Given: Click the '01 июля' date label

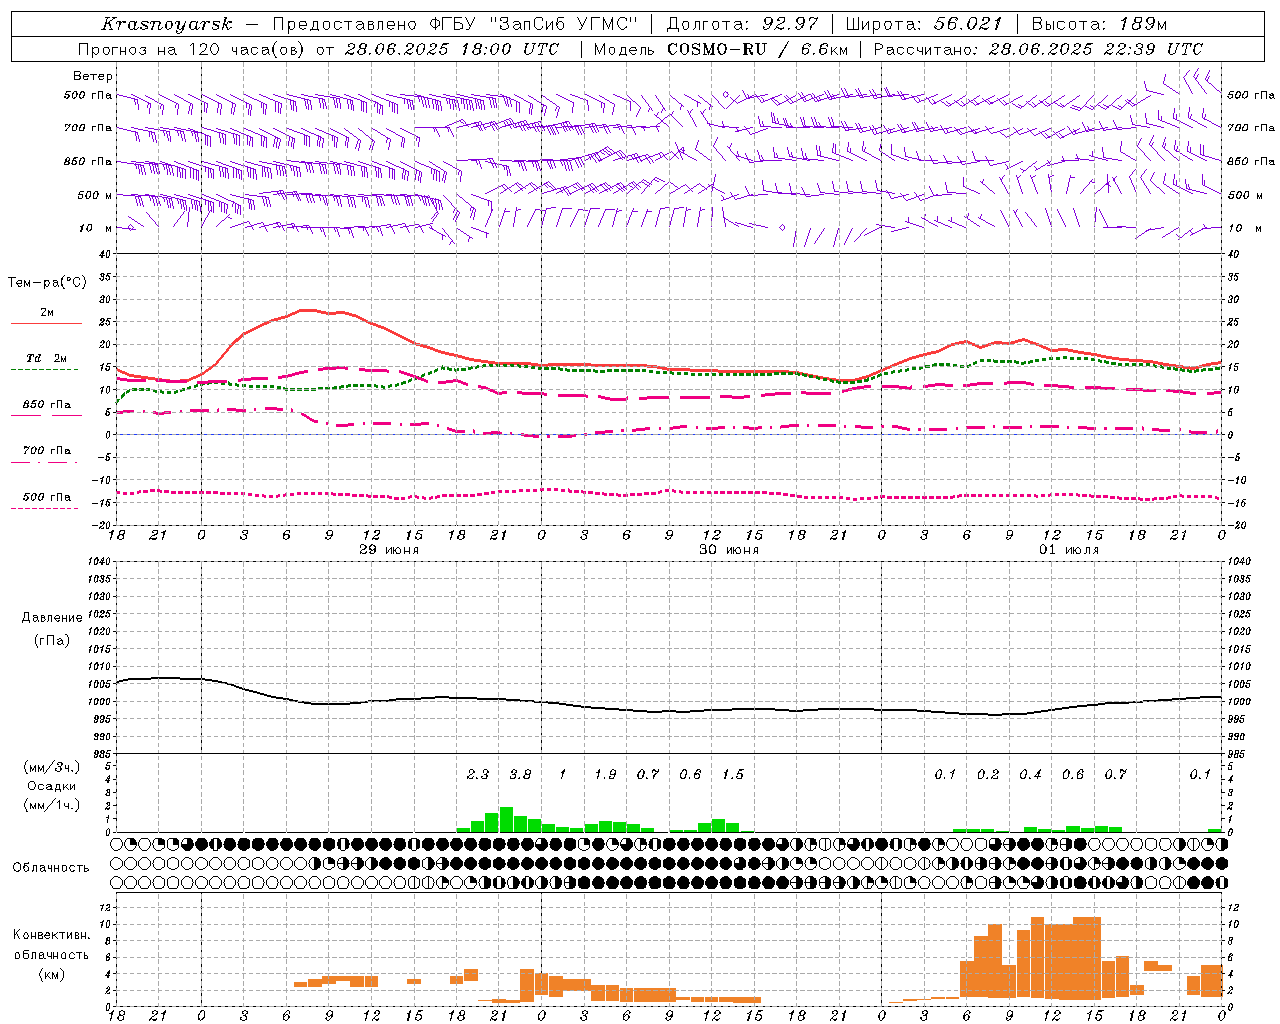Looking at the screenshot, I should (x=1069, y=550).
